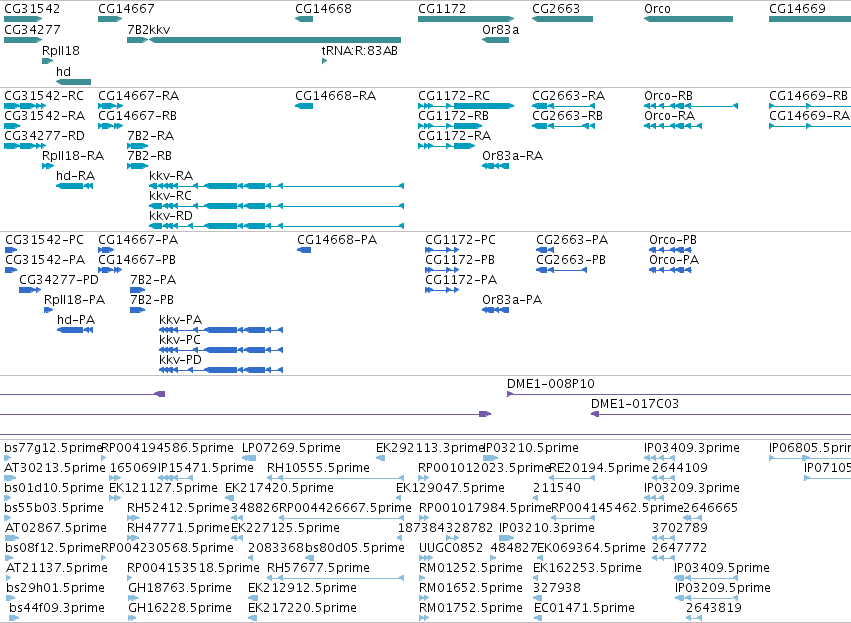The height and width of the screenshot is (623, 851).
Task: Click the kkv-RA transcript label
Action: click(x=171, y=176)
